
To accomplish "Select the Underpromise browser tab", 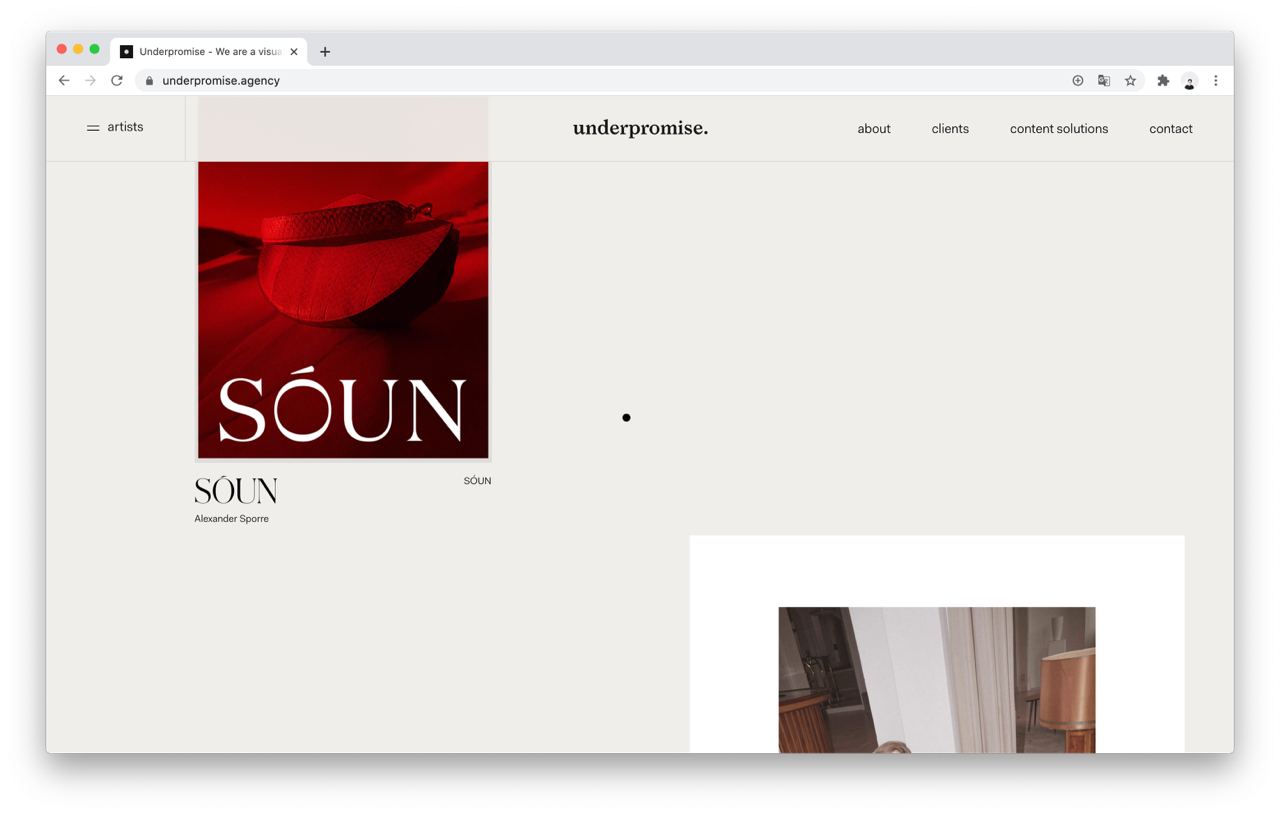I will [x=209, y=52].
